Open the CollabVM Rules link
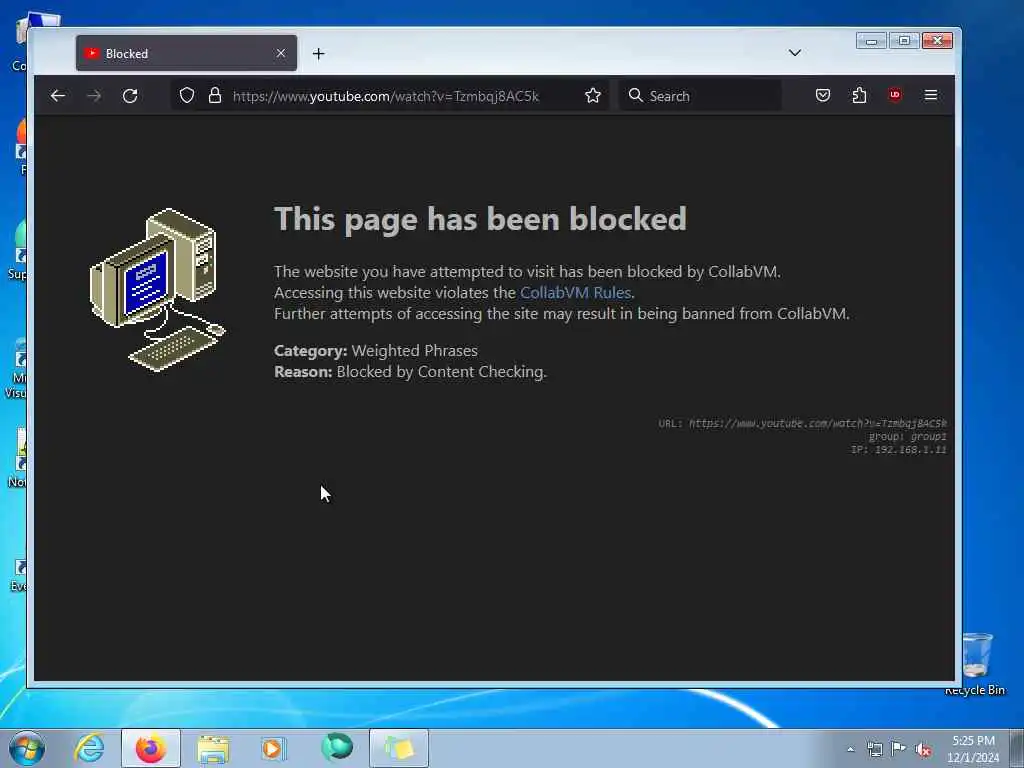This screenshot has width=1024, height=768. 575,293
